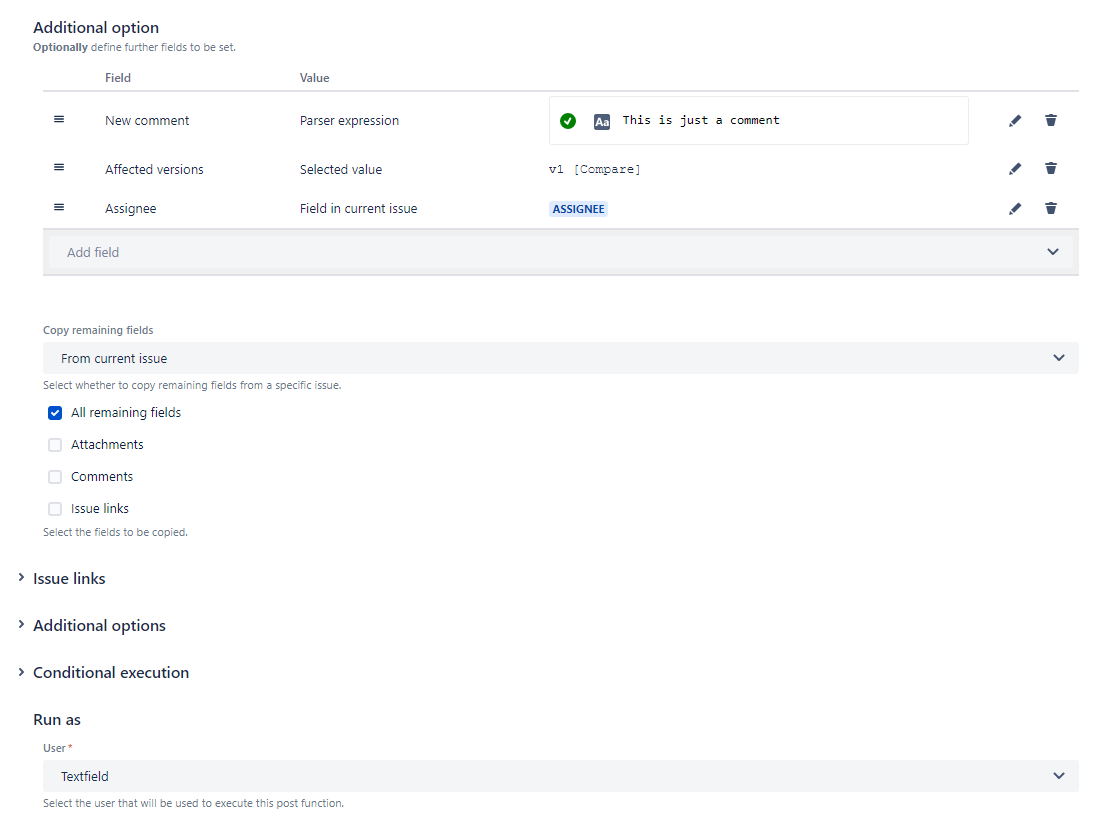Image resolution: width=1100 pixels, height=832 pixels.
Task: Click the parser expression comment box
Action: point(758,121)
